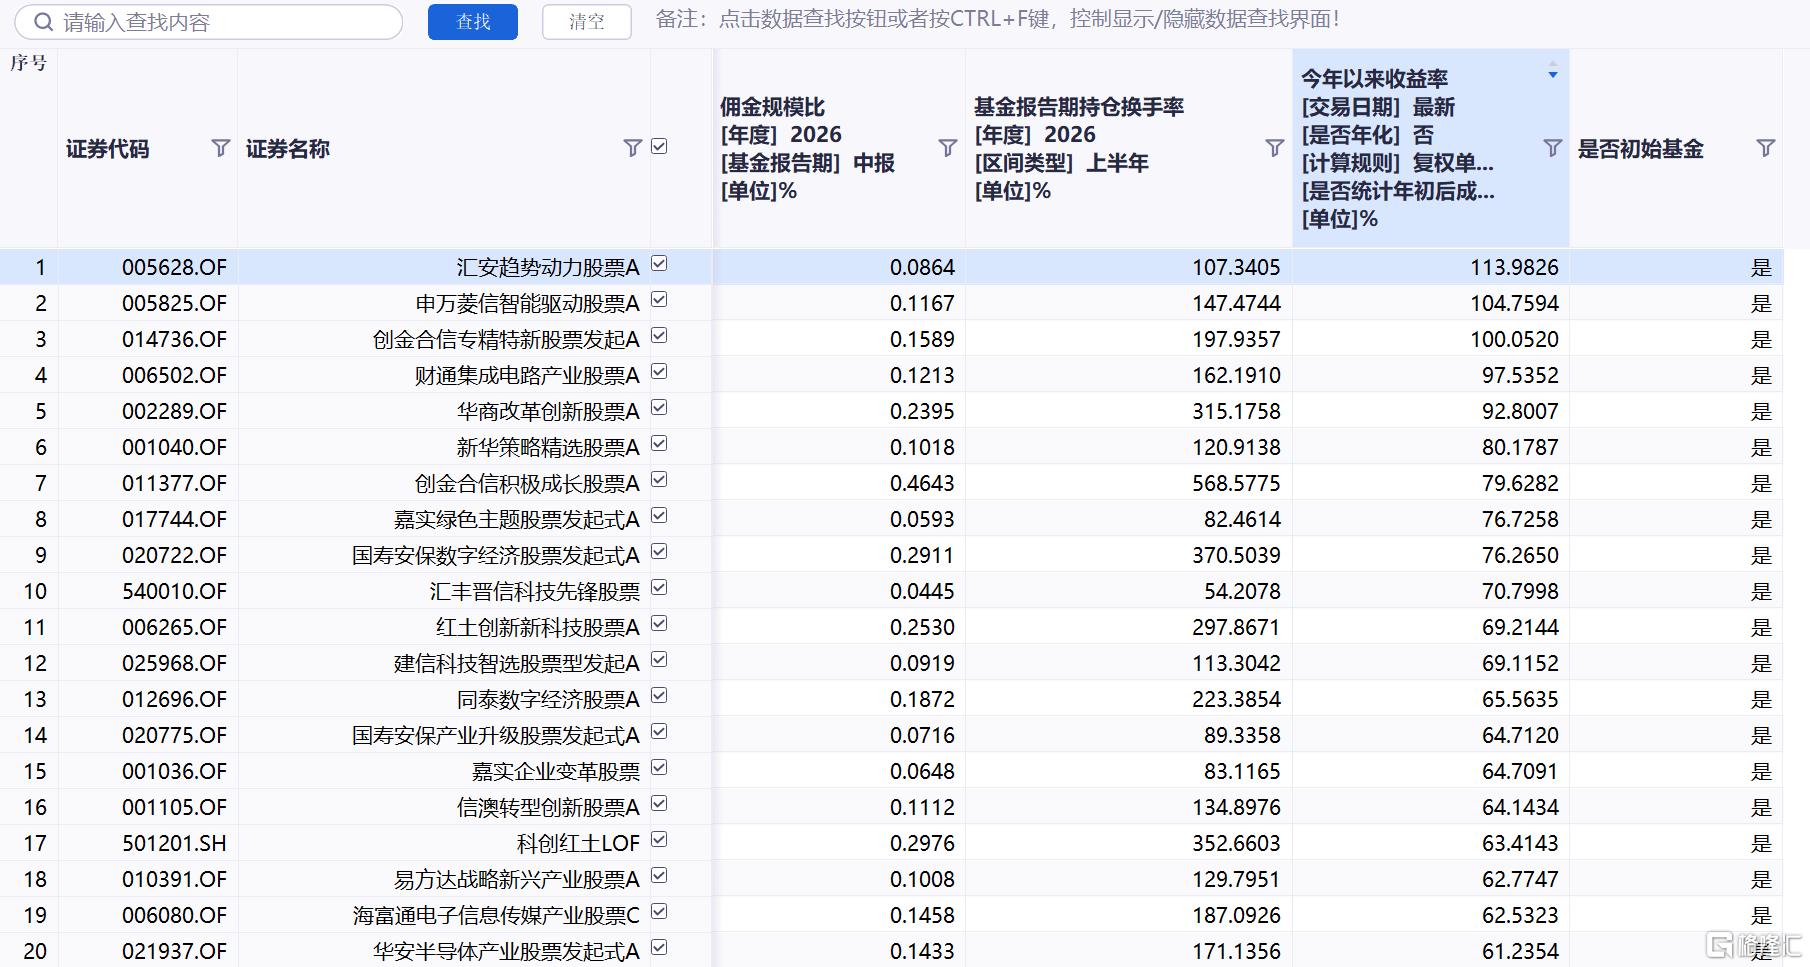The image size is (1810, 967).
Task: Select code cell 005628.OF
Action: click(x=174, y=268)
